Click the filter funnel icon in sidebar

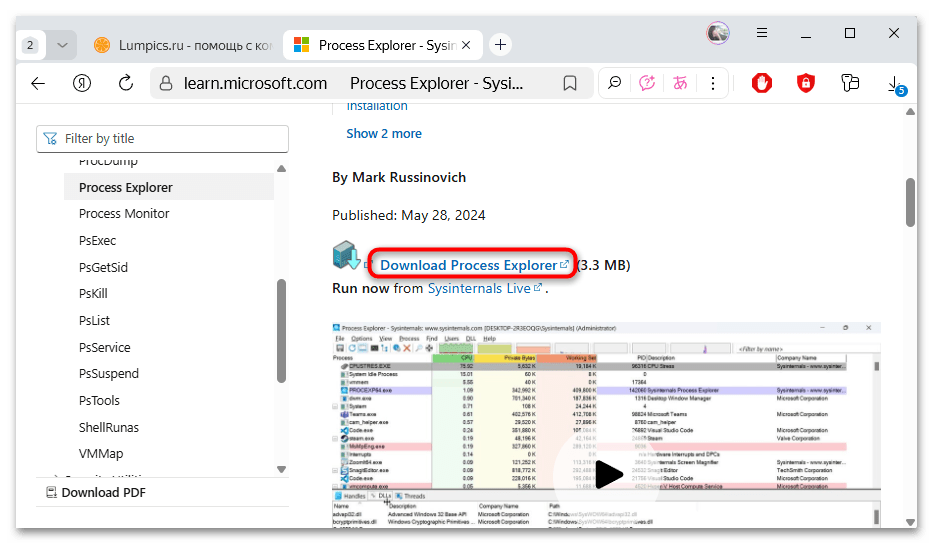(51, 139)
